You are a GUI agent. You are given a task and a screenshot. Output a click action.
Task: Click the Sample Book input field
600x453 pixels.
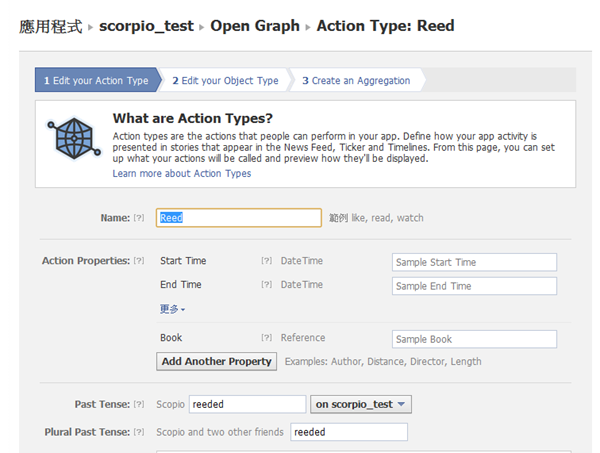[x=473, y=339]
